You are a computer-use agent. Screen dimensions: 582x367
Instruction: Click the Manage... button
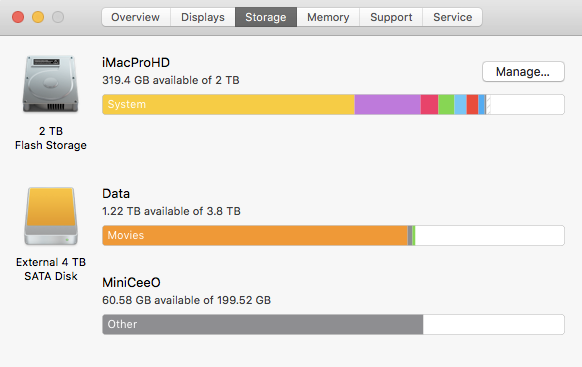(x=523, y=72)
